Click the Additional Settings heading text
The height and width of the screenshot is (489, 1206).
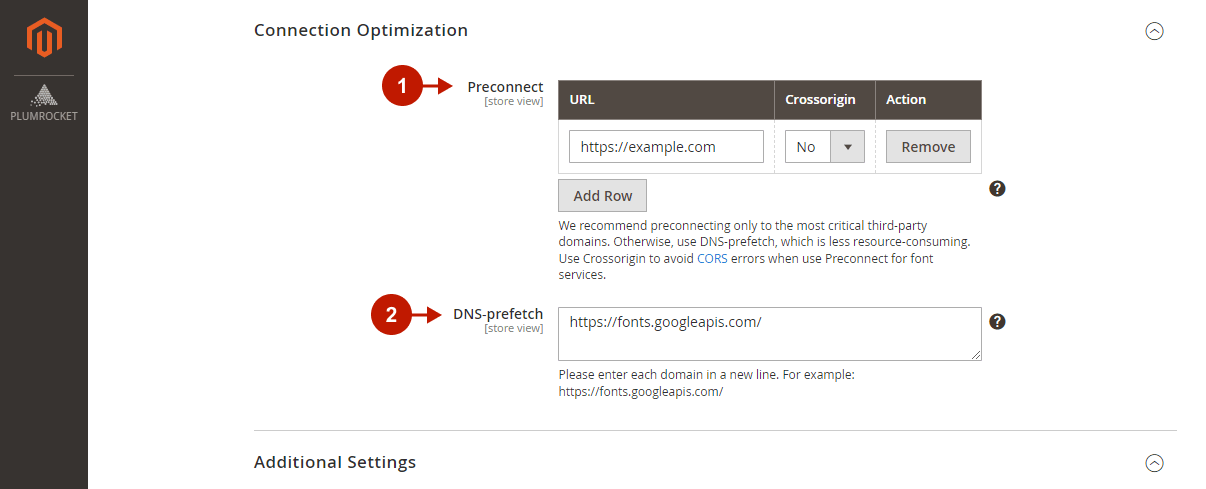click(x=335, y=462)
